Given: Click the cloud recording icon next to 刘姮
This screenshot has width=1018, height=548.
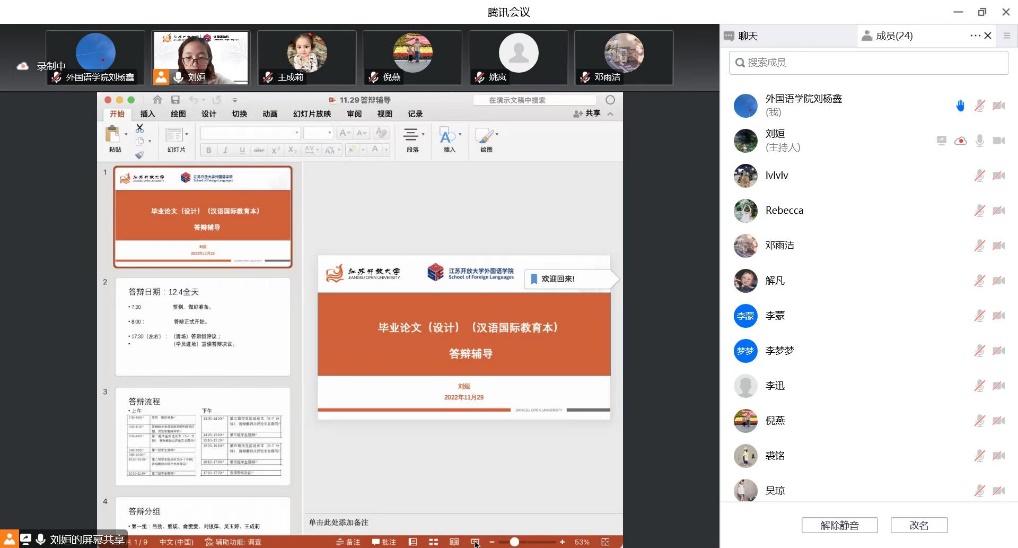Looking at the screenshot, I should tap(960, 141).
